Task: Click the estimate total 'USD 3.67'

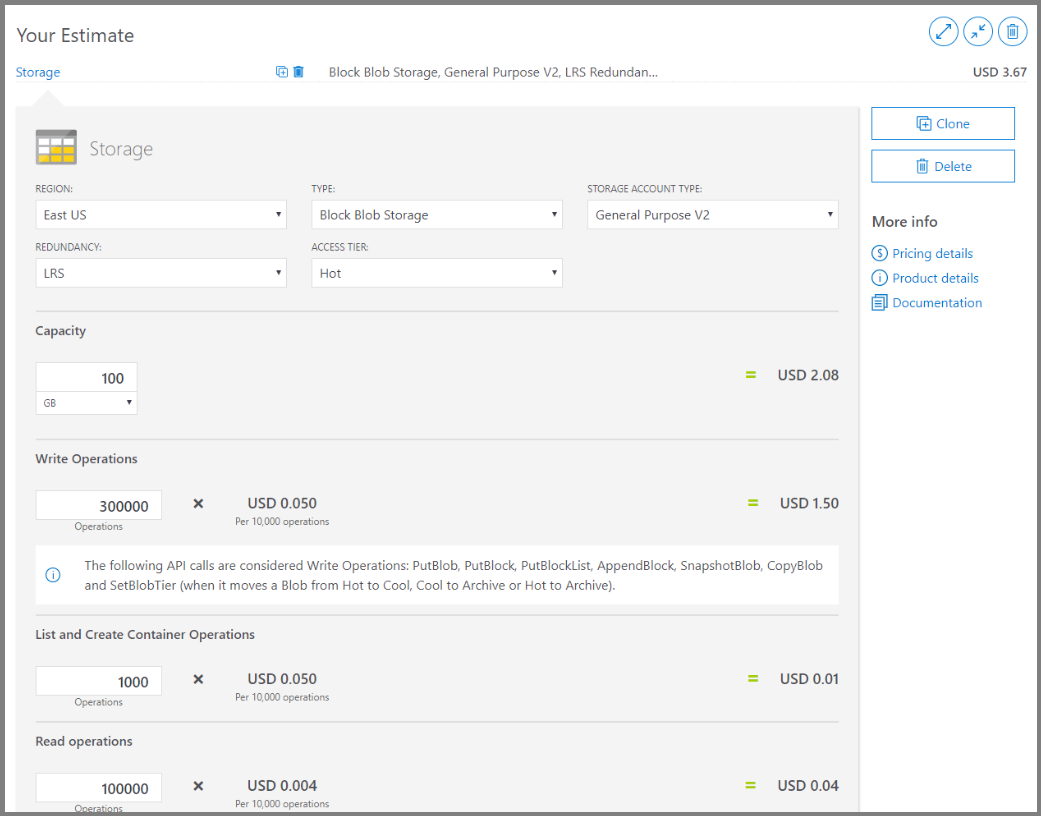Action: click(1000, 72)
